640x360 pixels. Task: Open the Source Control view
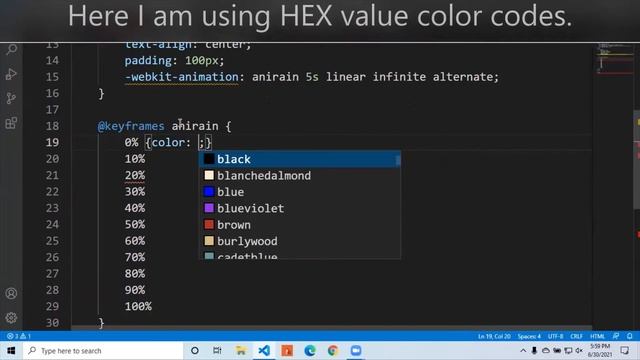11,98
